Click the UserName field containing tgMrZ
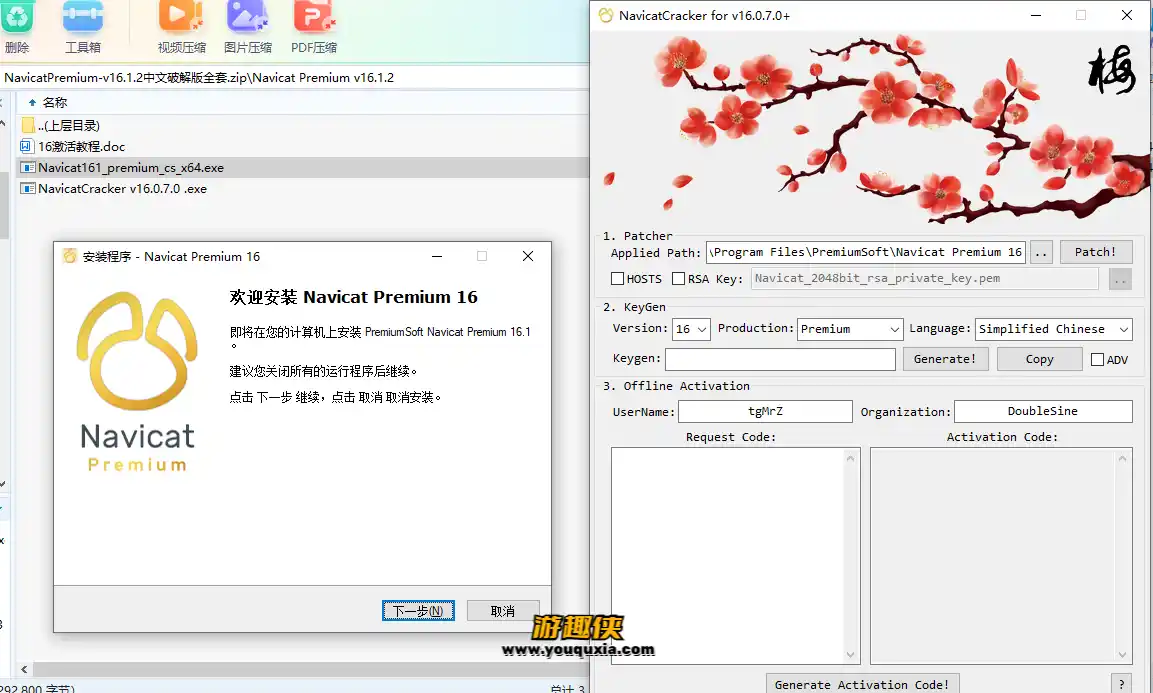 [765, 411]
